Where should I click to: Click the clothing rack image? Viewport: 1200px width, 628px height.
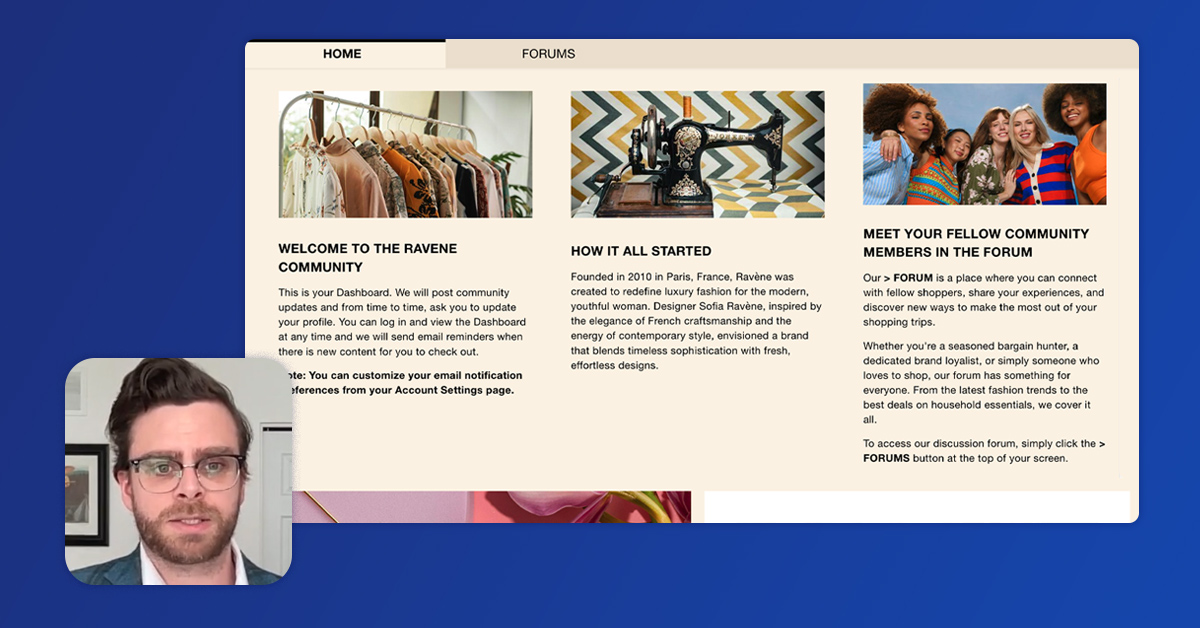click(405, 155)
